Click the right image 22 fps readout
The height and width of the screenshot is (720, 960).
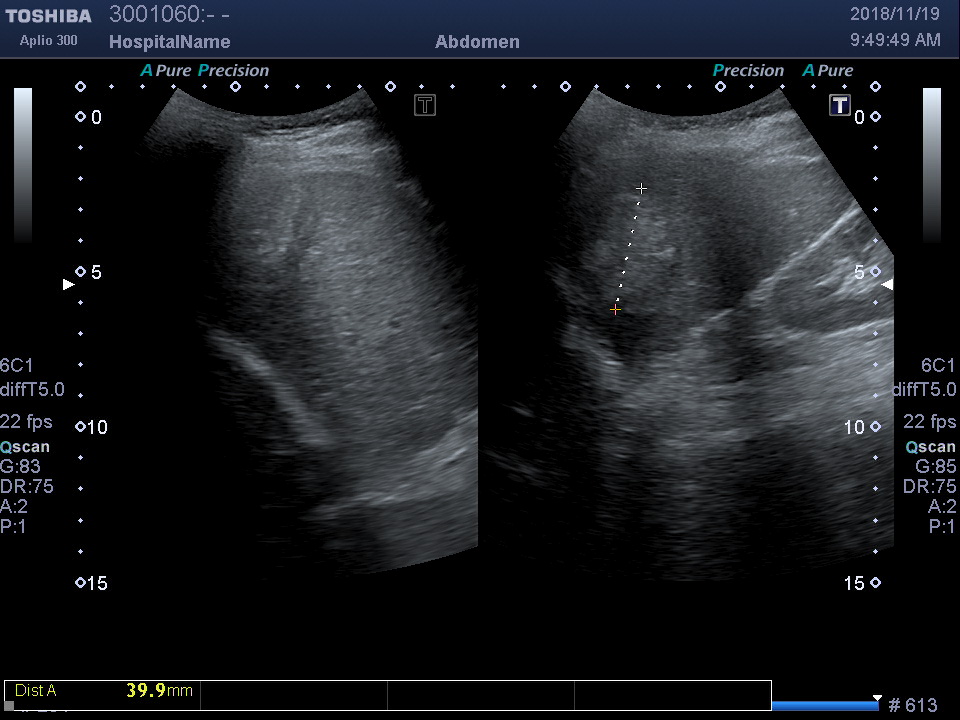pos(929,422)
